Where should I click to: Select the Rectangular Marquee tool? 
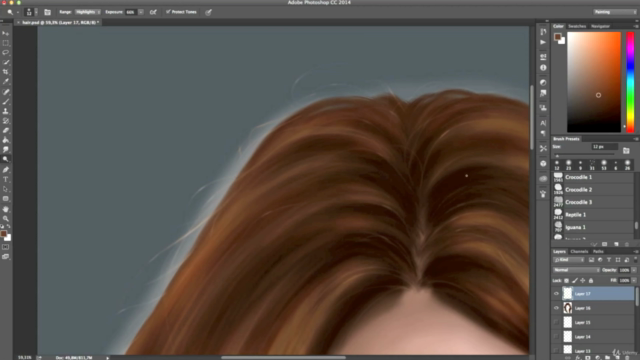6,43
